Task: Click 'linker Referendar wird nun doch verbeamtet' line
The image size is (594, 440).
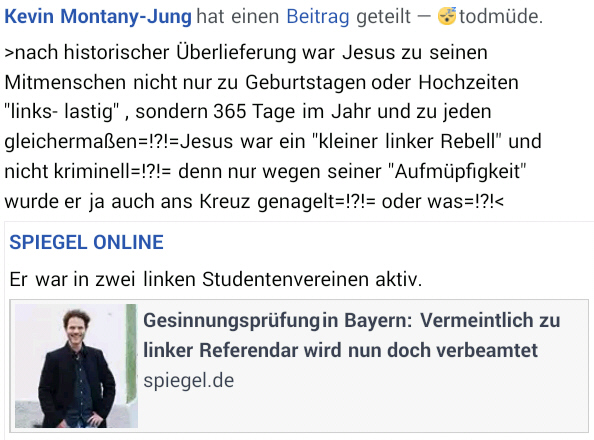Action: click(340, 350)
